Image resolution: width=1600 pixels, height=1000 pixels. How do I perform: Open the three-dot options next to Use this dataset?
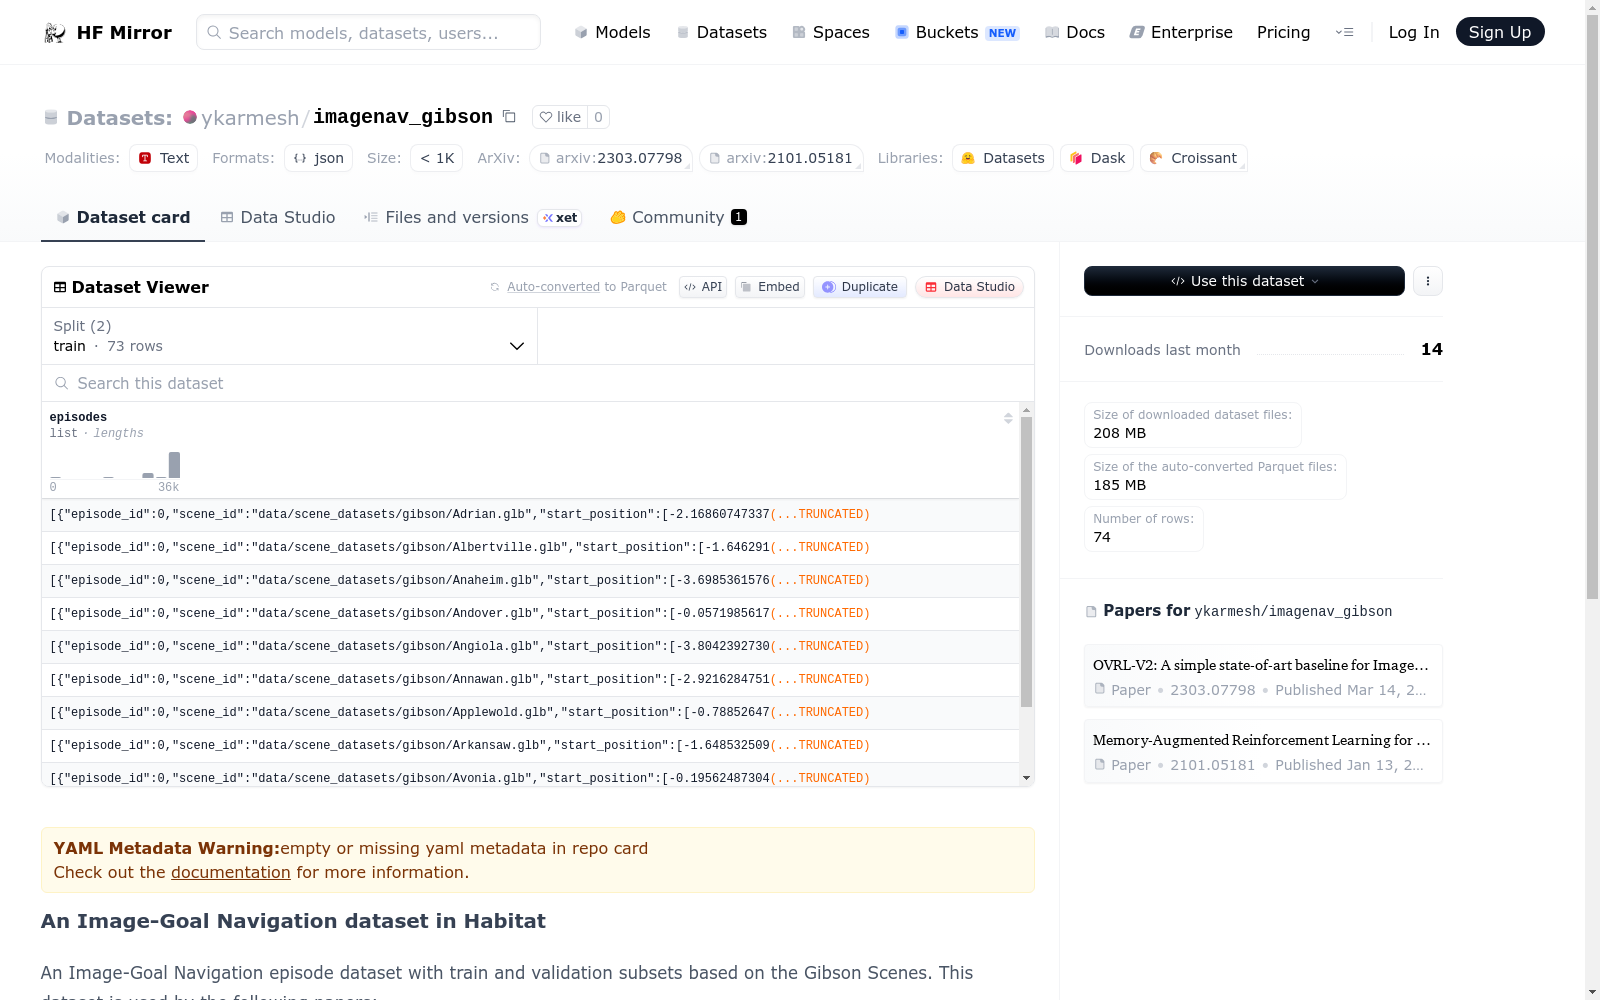tap(1428, 281)
